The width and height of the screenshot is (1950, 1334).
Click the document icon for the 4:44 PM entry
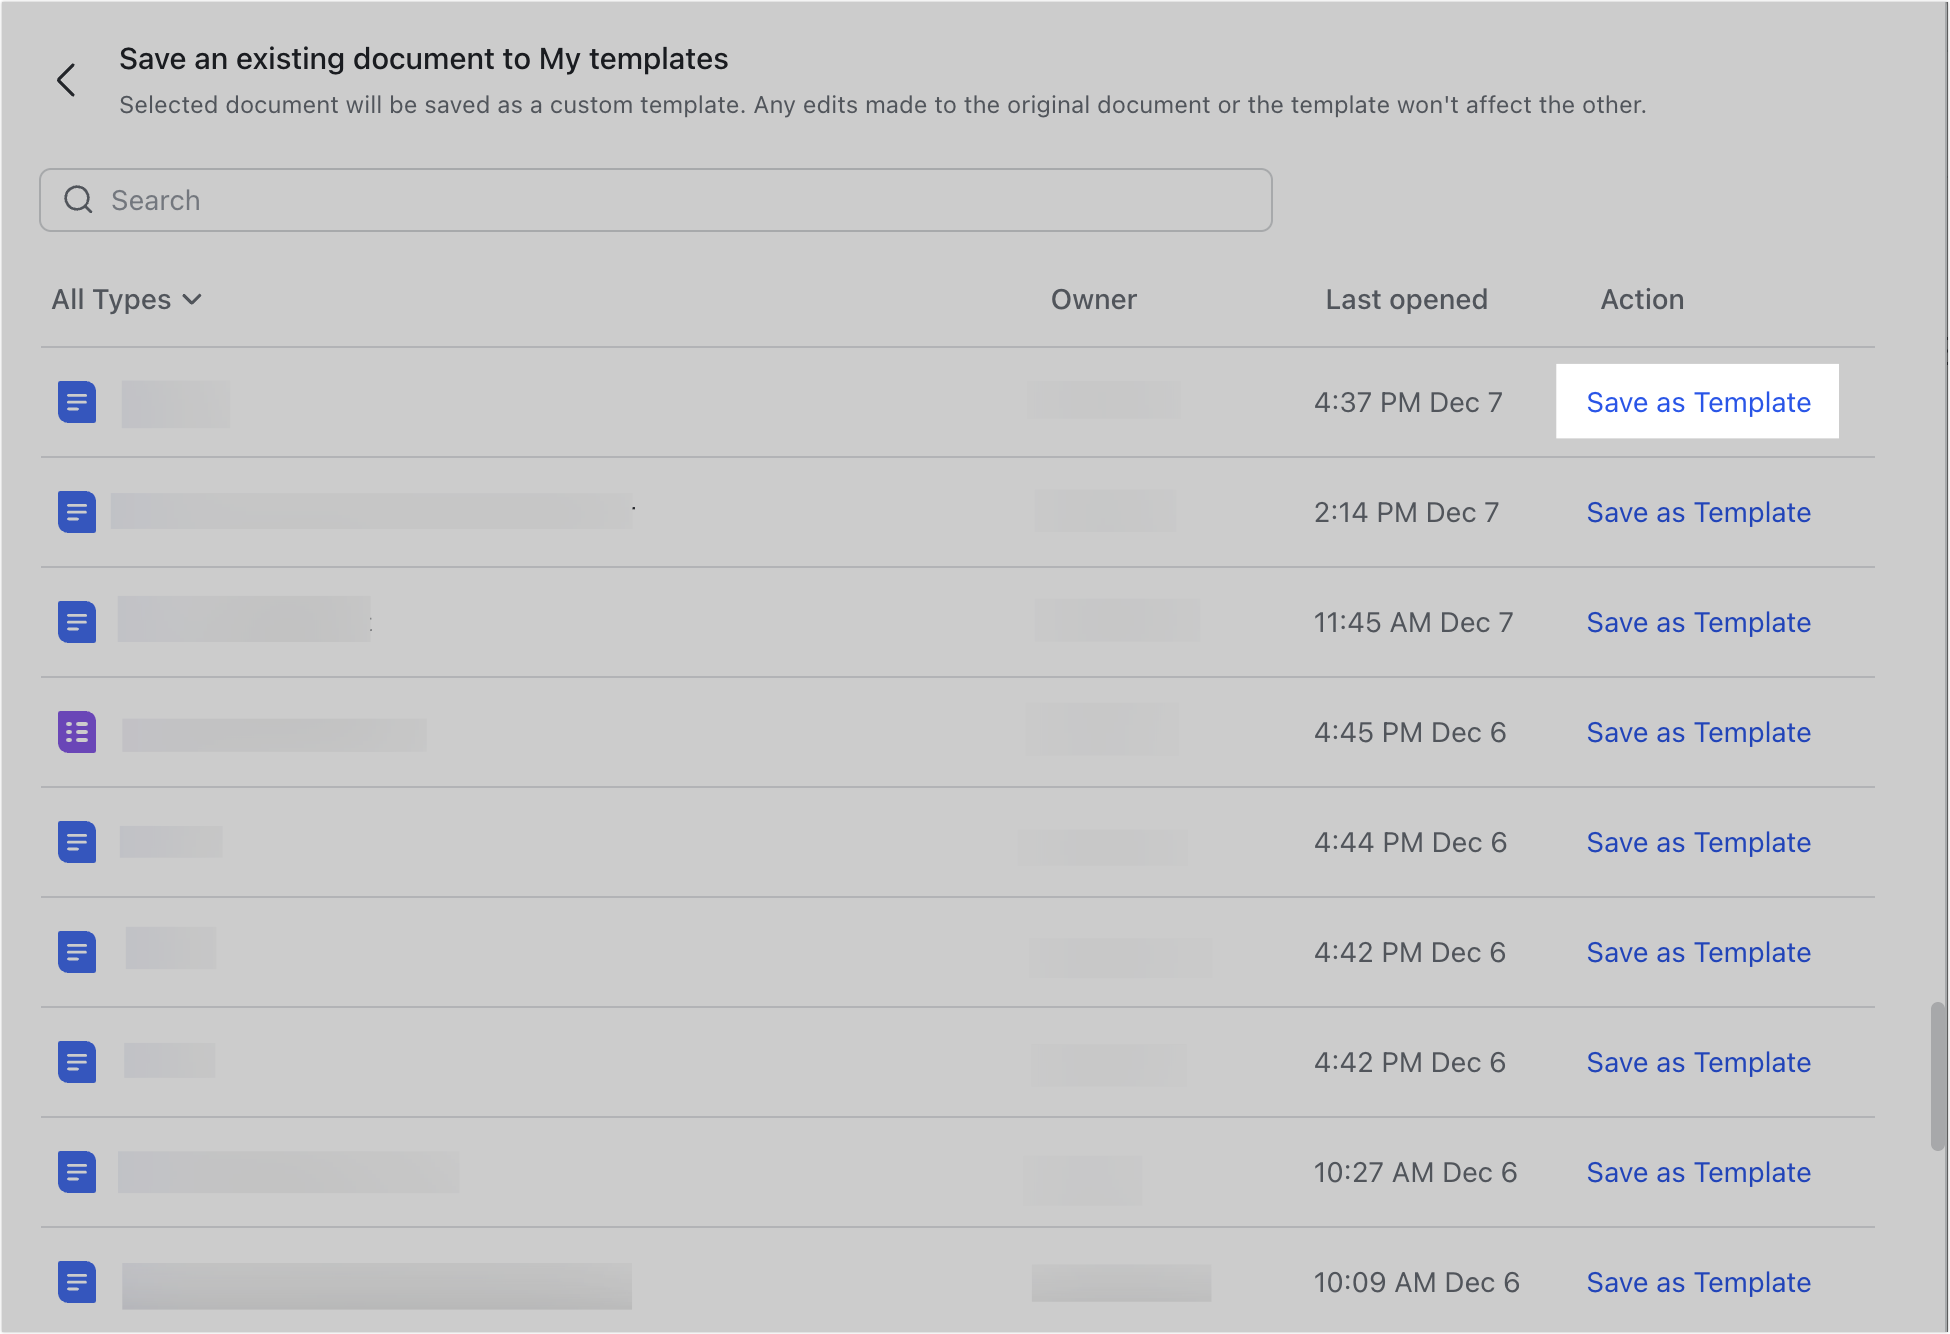click(77, 841)
